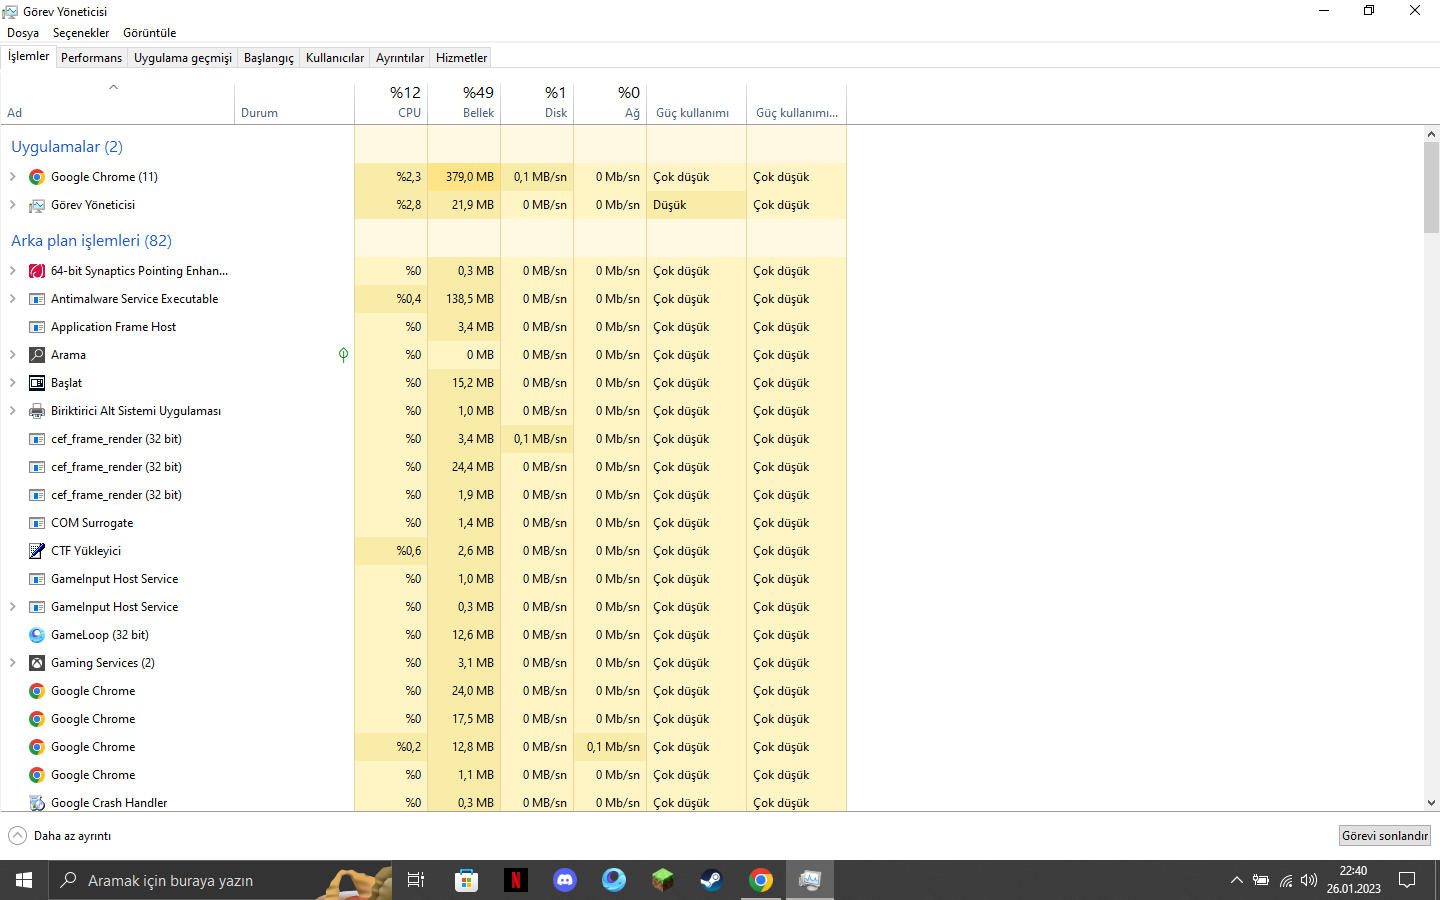
Task: Select the Arka plan işlemleri (82) heading
Action: click(x=91, y=241)
